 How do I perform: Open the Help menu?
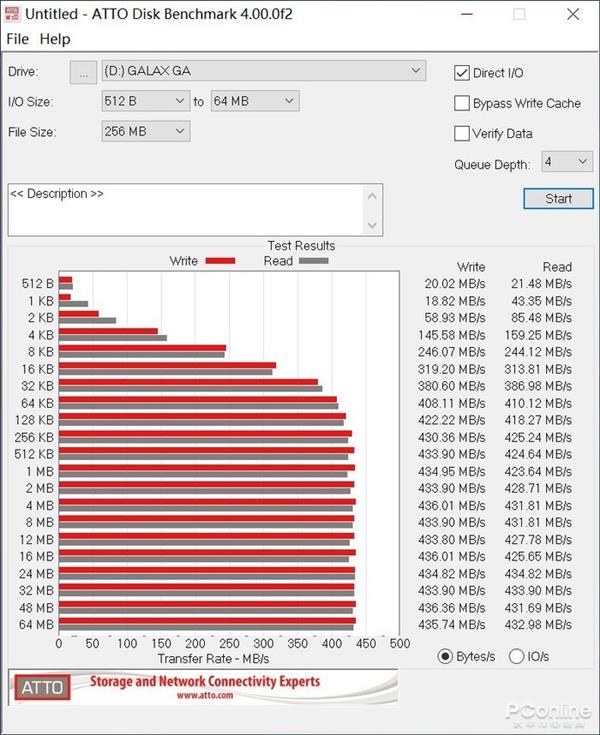tap(55, 39)
